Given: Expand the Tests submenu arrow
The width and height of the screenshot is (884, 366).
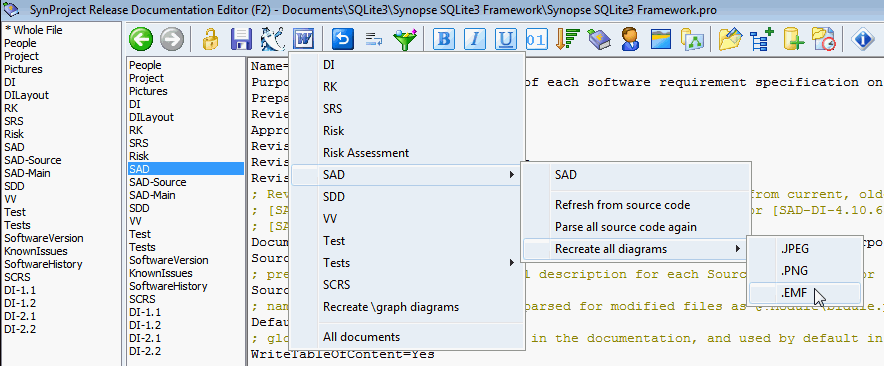Looking at the screenshot, I should tap(512, 263).
